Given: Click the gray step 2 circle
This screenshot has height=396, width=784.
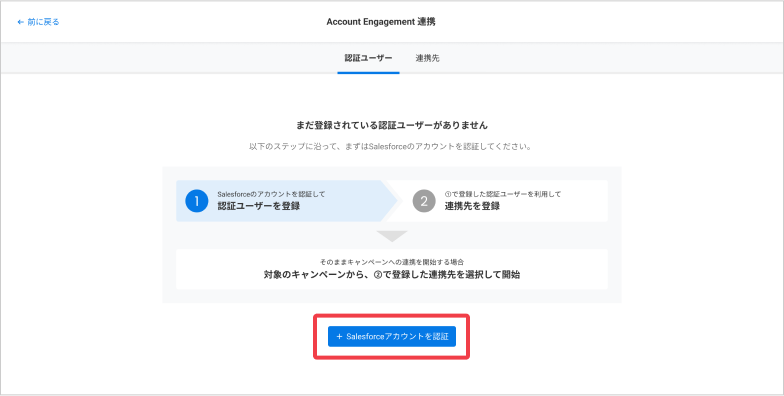Looking at the screenshot, I should [424, 201].
